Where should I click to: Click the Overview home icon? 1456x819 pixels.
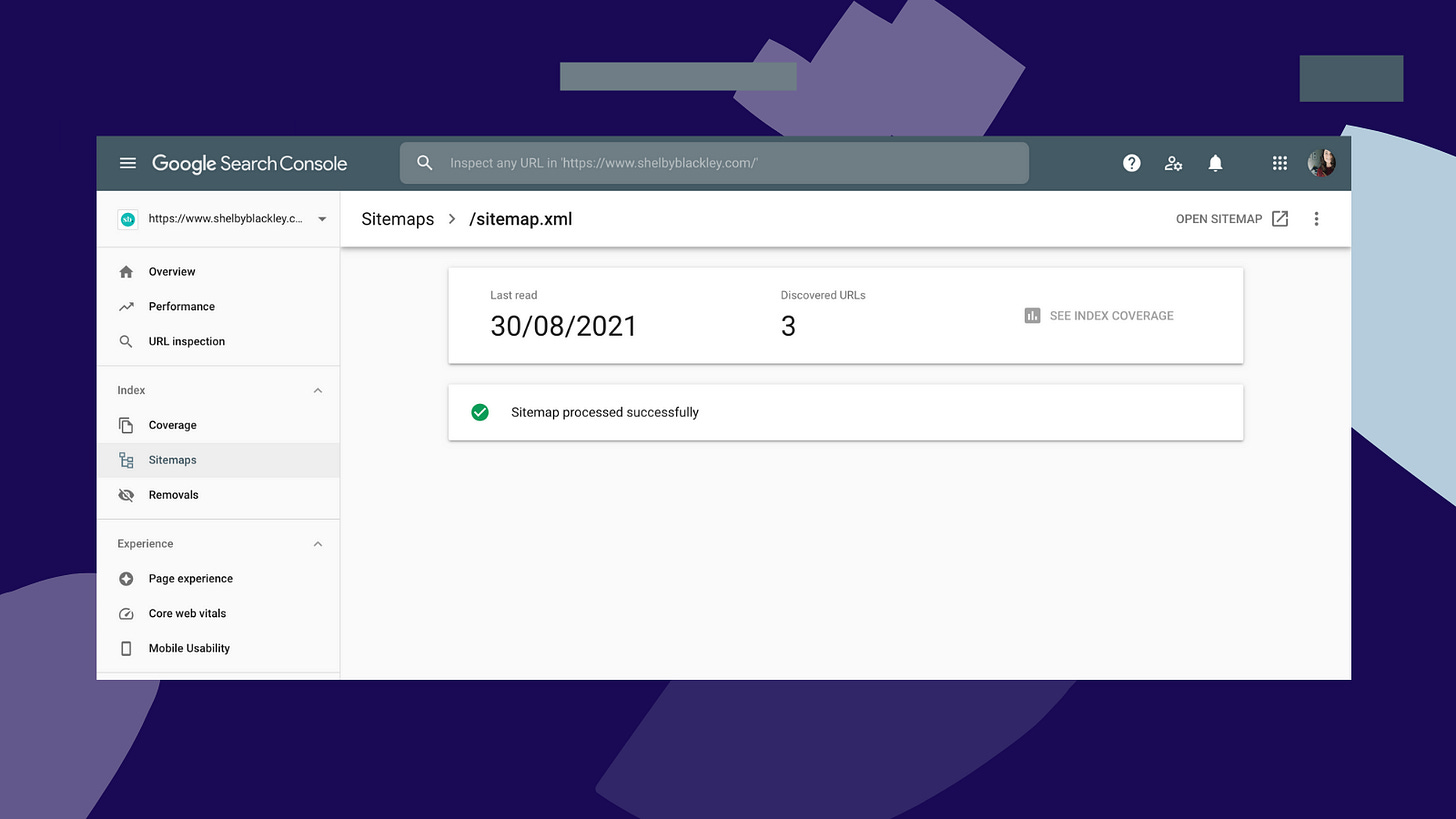(126, 272)
